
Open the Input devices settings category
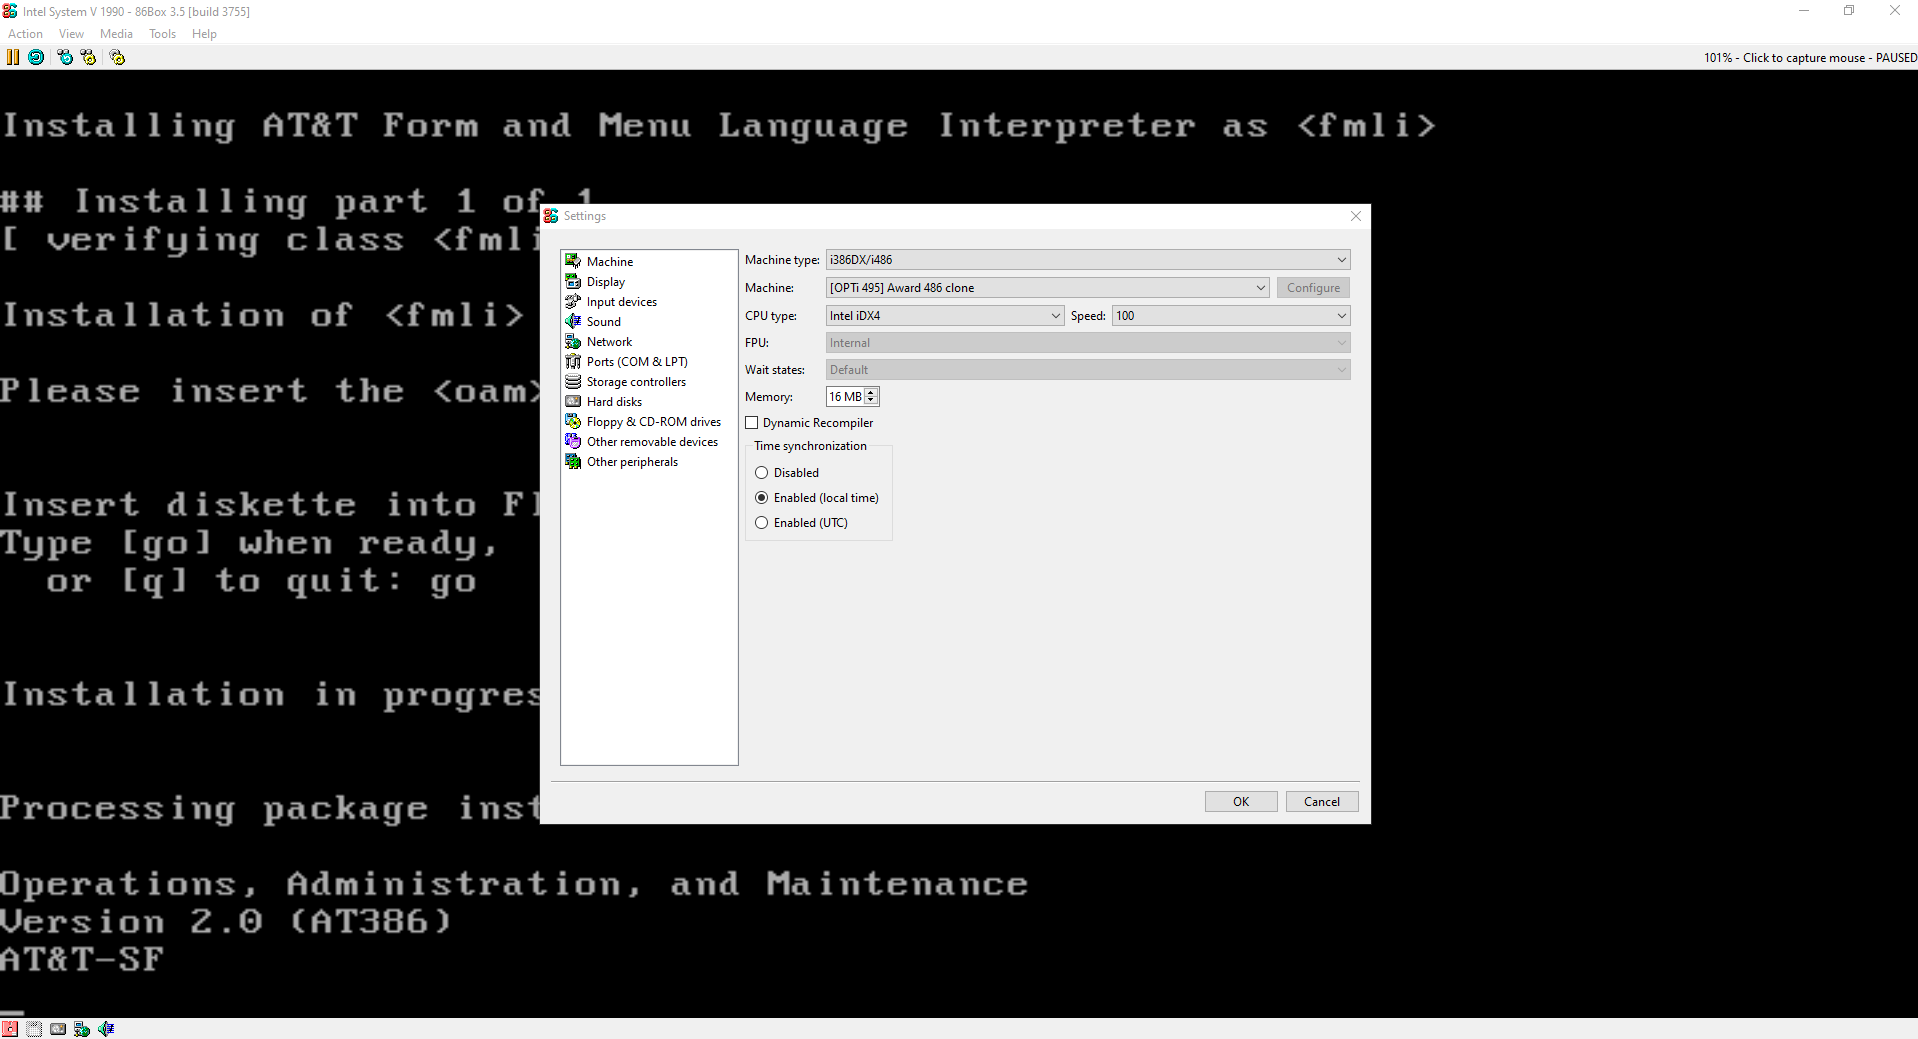pyautogui.click(x=621, y=302)
